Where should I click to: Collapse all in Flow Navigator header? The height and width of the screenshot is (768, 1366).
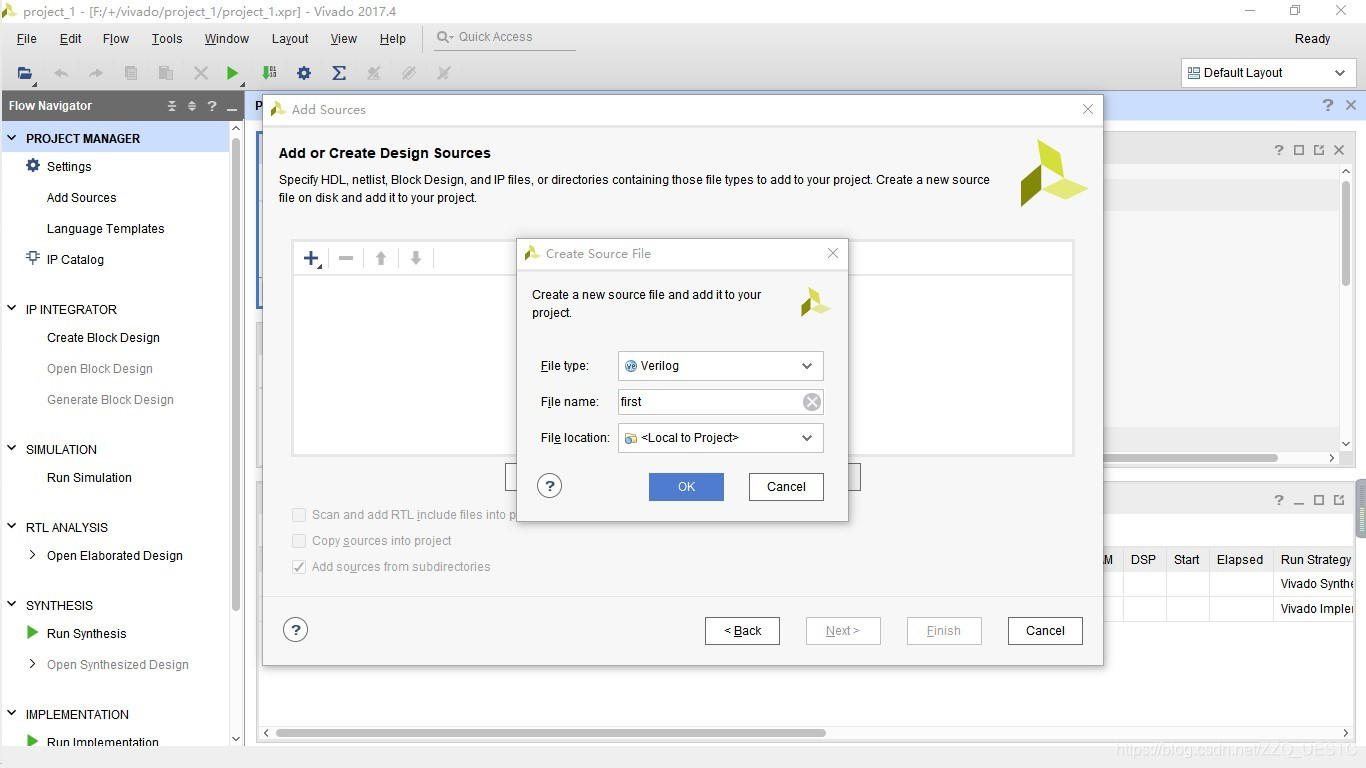coord(172,106)
